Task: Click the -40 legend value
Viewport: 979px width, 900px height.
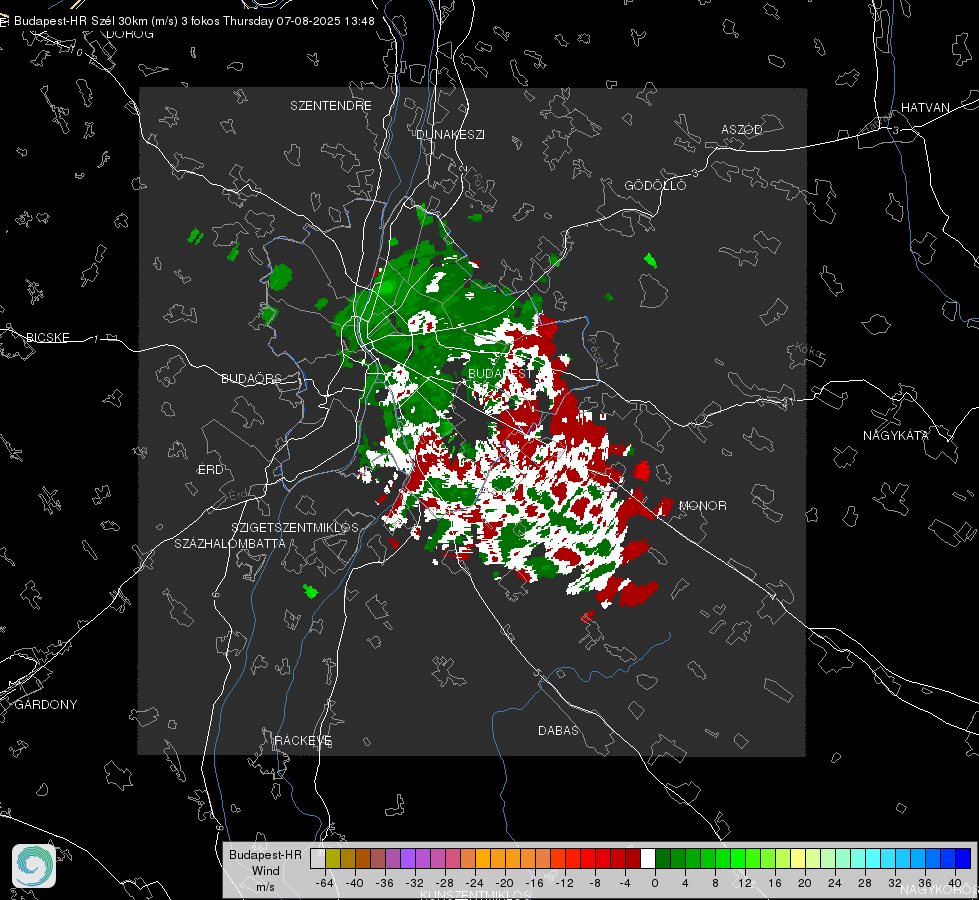Action: [354, 883]
